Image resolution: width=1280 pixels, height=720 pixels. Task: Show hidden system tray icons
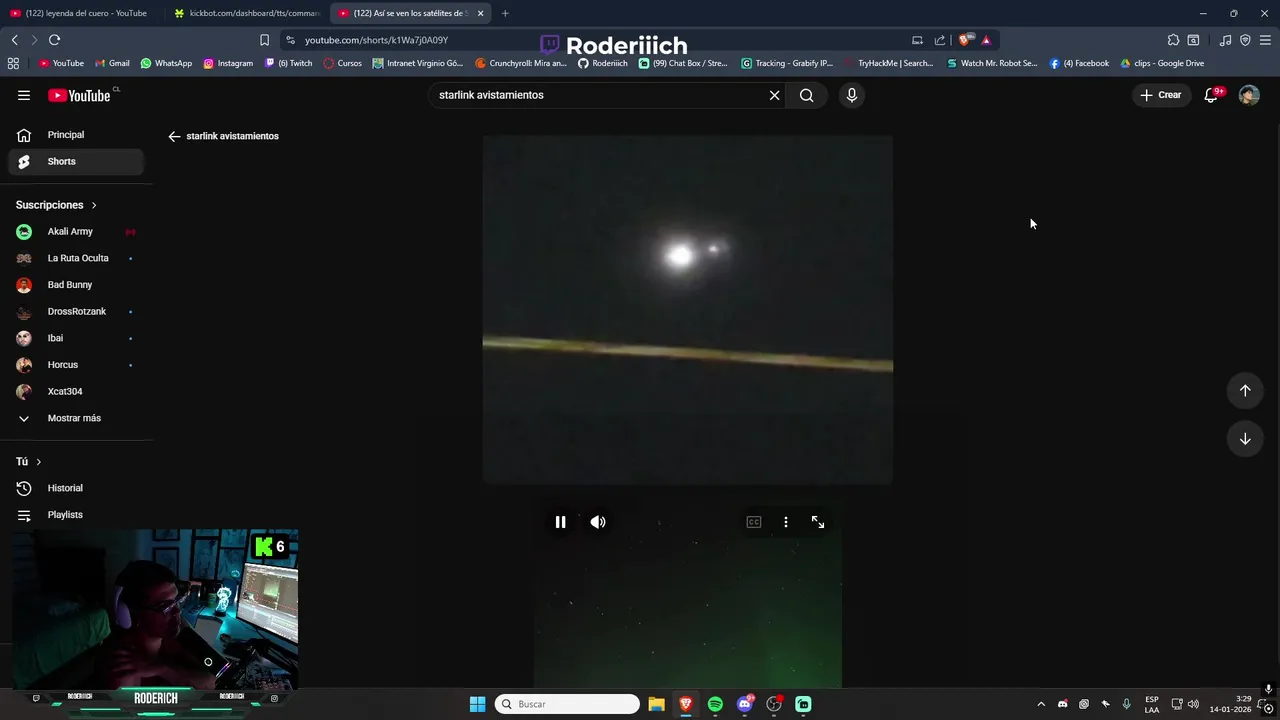(1041, 704)
